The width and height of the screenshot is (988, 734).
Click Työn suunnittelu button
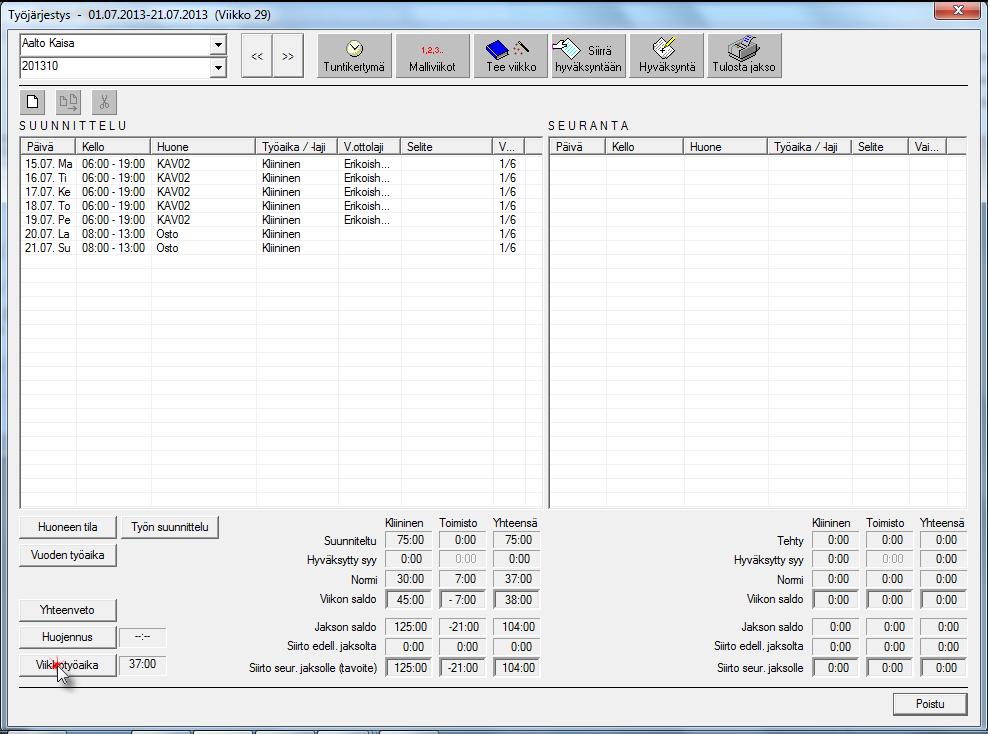pos(169,527)
